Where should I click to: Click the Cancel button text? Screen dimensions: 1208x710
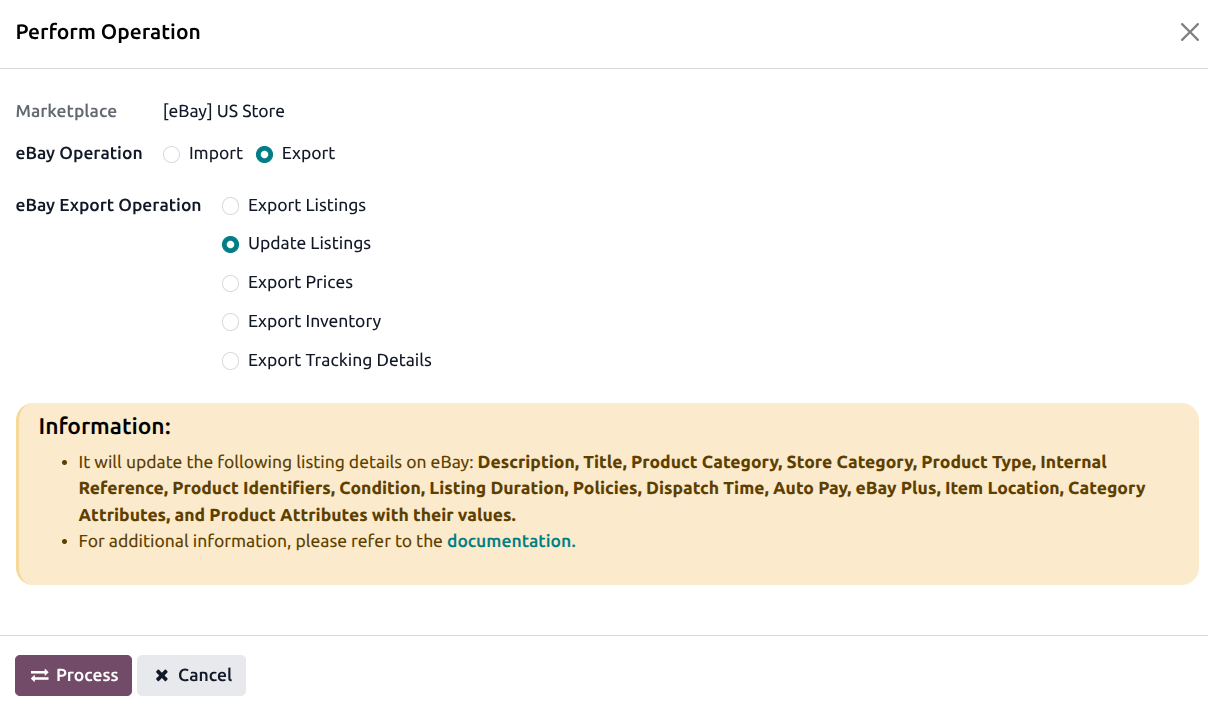[205, 675]
